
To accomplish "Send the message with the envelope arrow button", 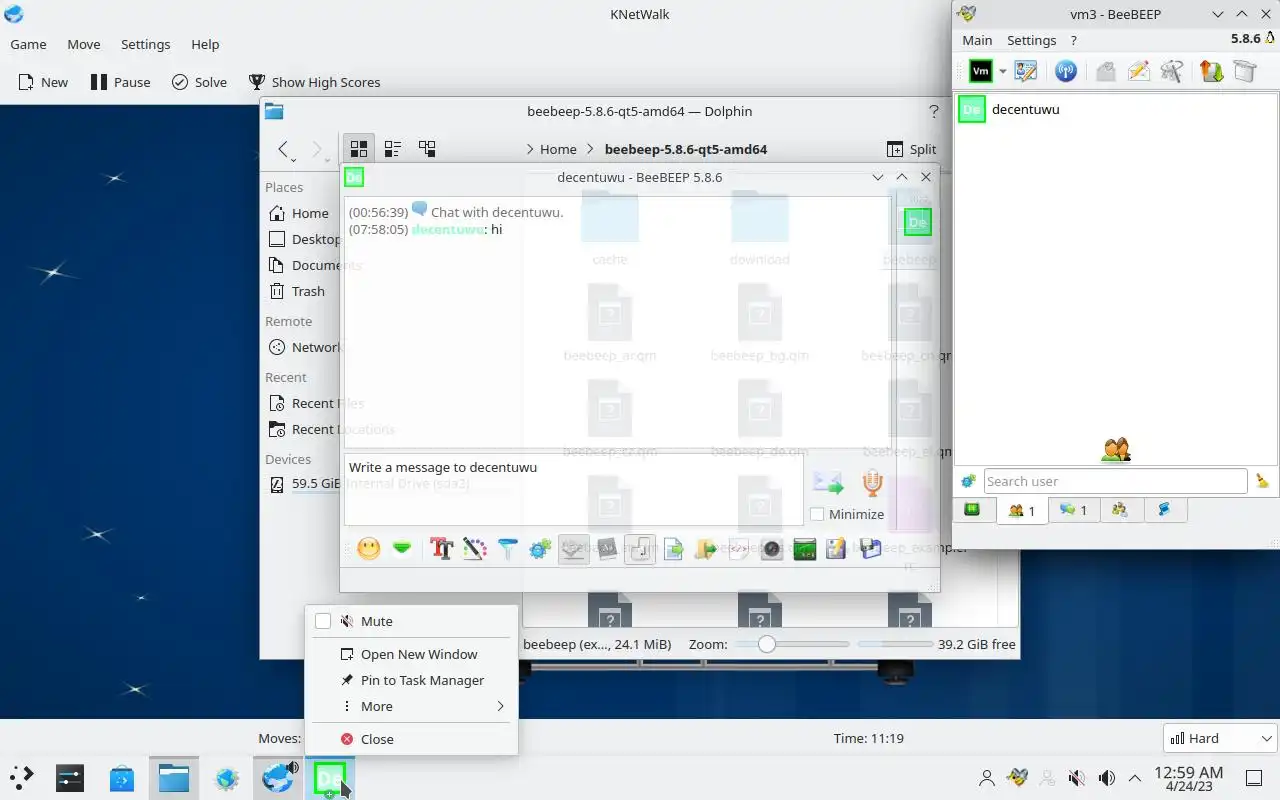I will point(828,483).
